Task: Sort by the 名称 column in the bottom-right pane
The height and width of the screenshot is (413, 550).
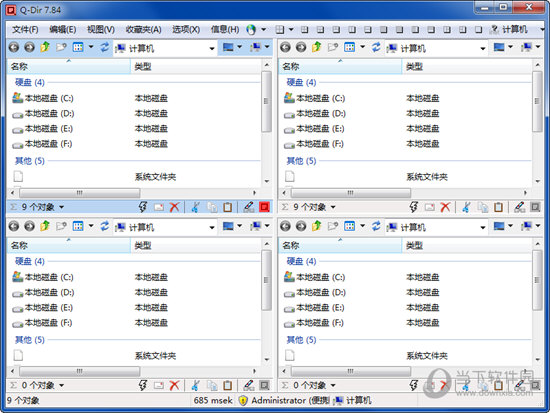Action: [340, 245]
